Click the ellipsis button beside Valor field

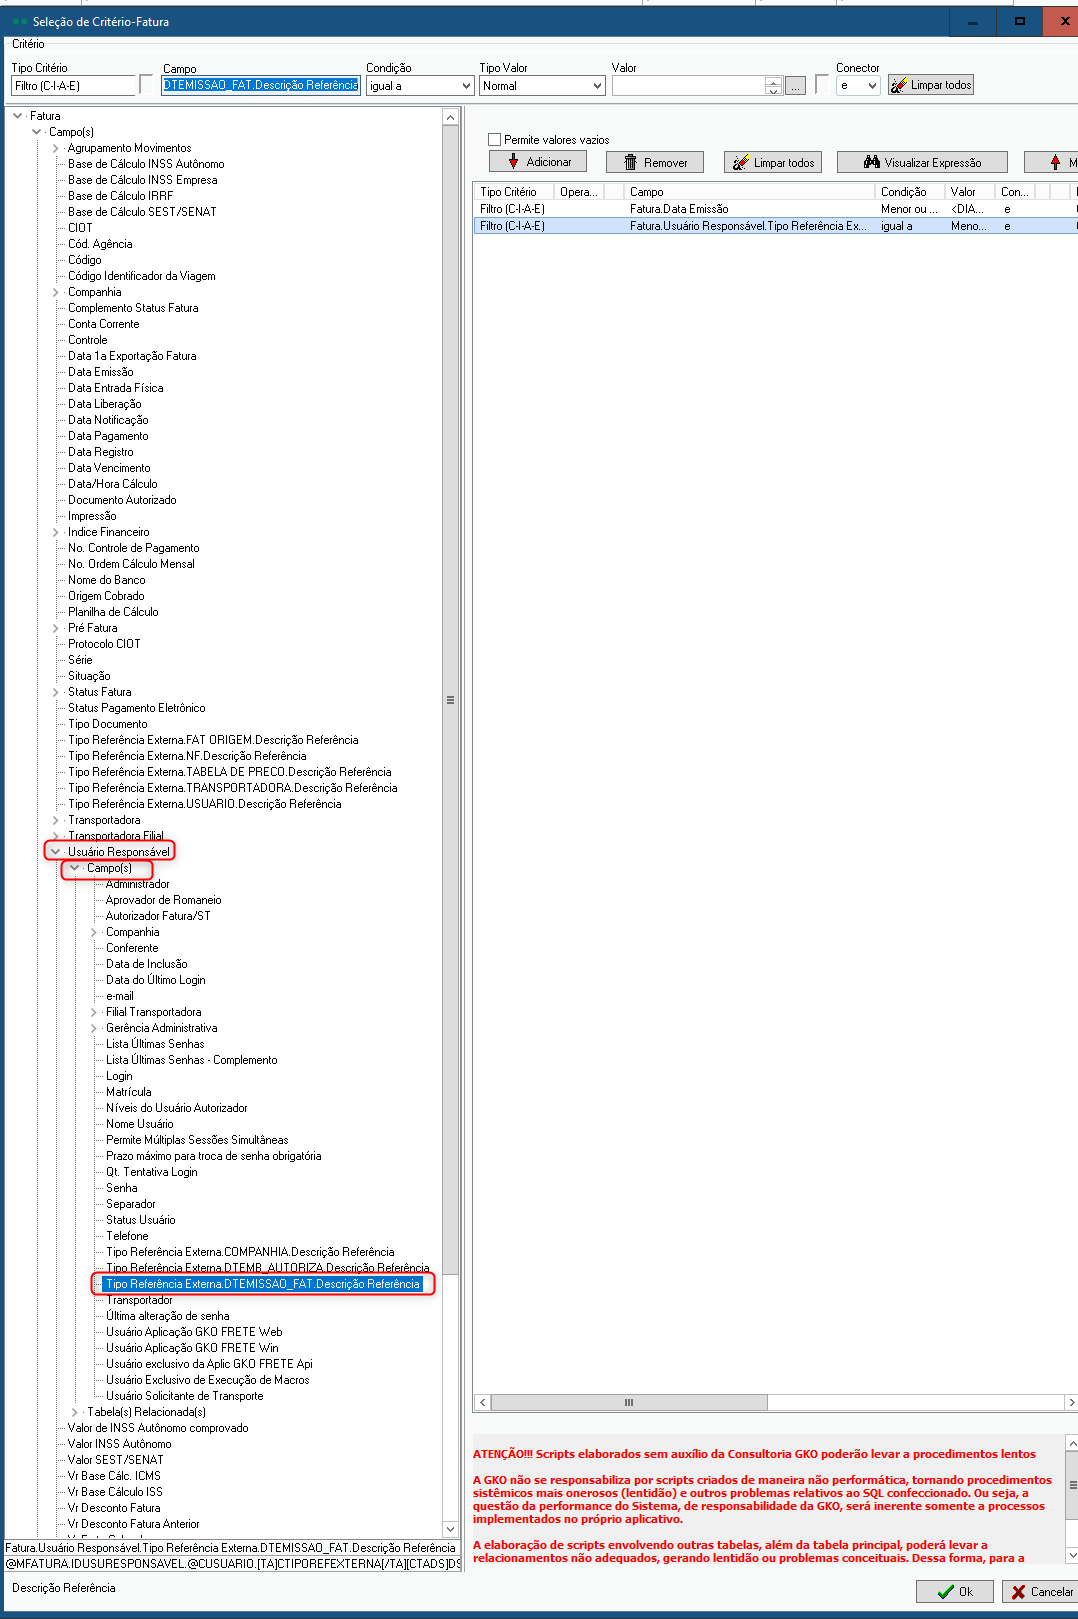click(795, 86)
